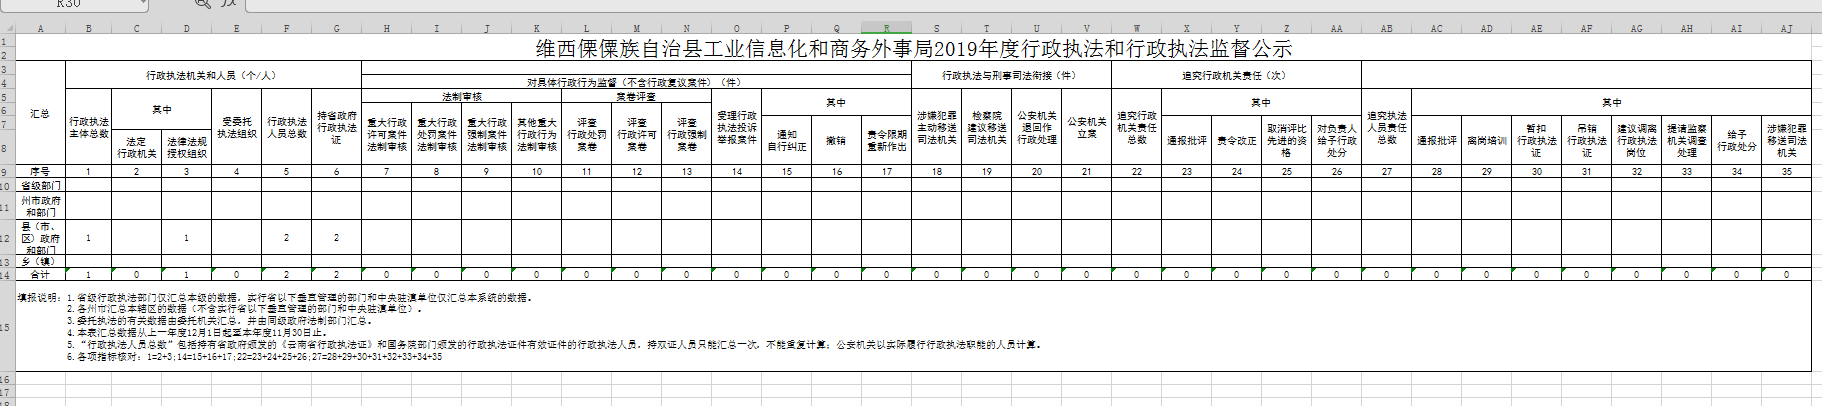
Task: Click the zoom magnifier icon beside formula bar
Action: point(203,4)
